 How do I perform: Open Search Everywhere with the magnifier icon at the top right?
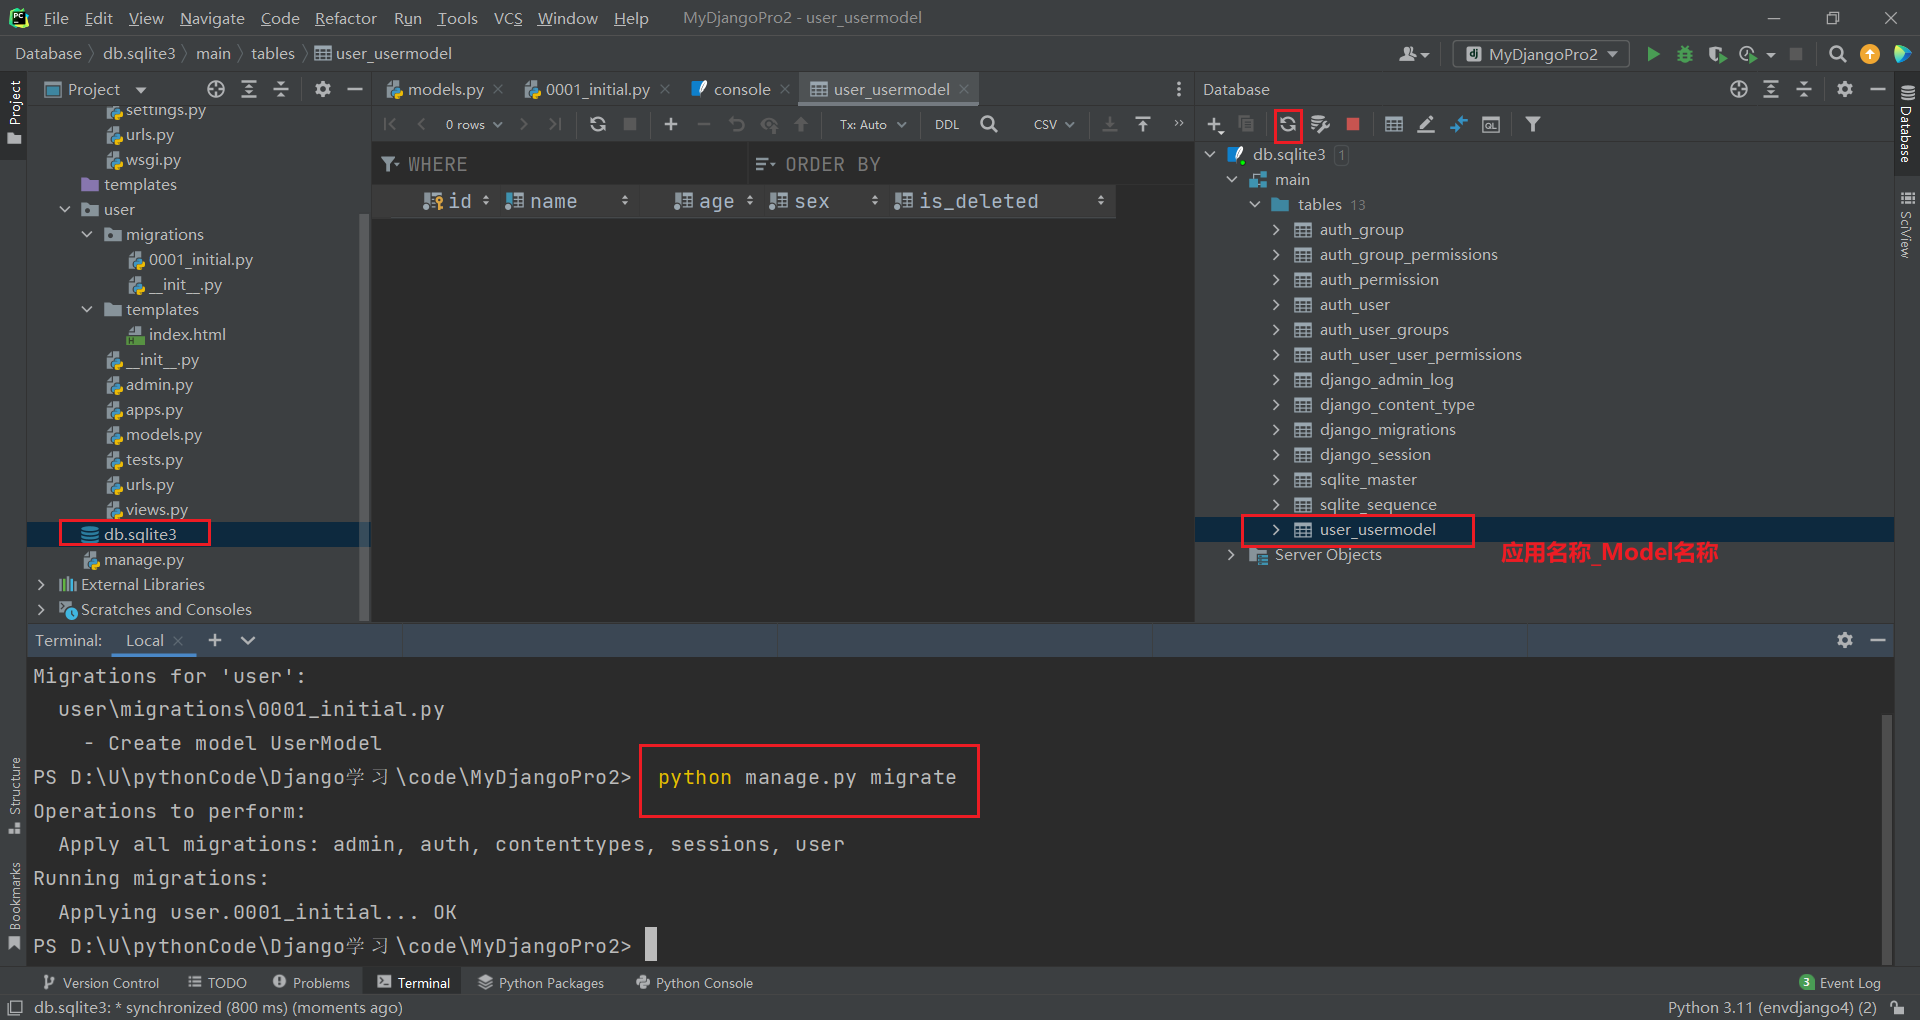click(x=1837, y=54)
